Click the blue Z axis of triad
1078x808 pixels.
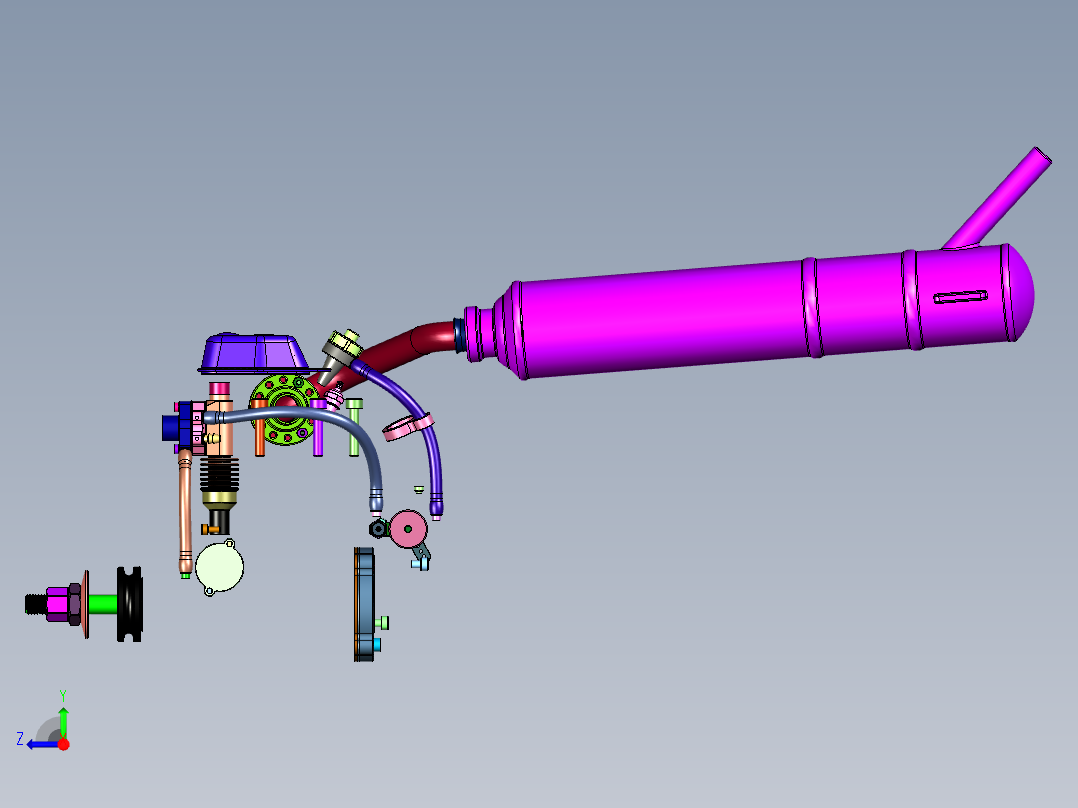click(41, 744)
